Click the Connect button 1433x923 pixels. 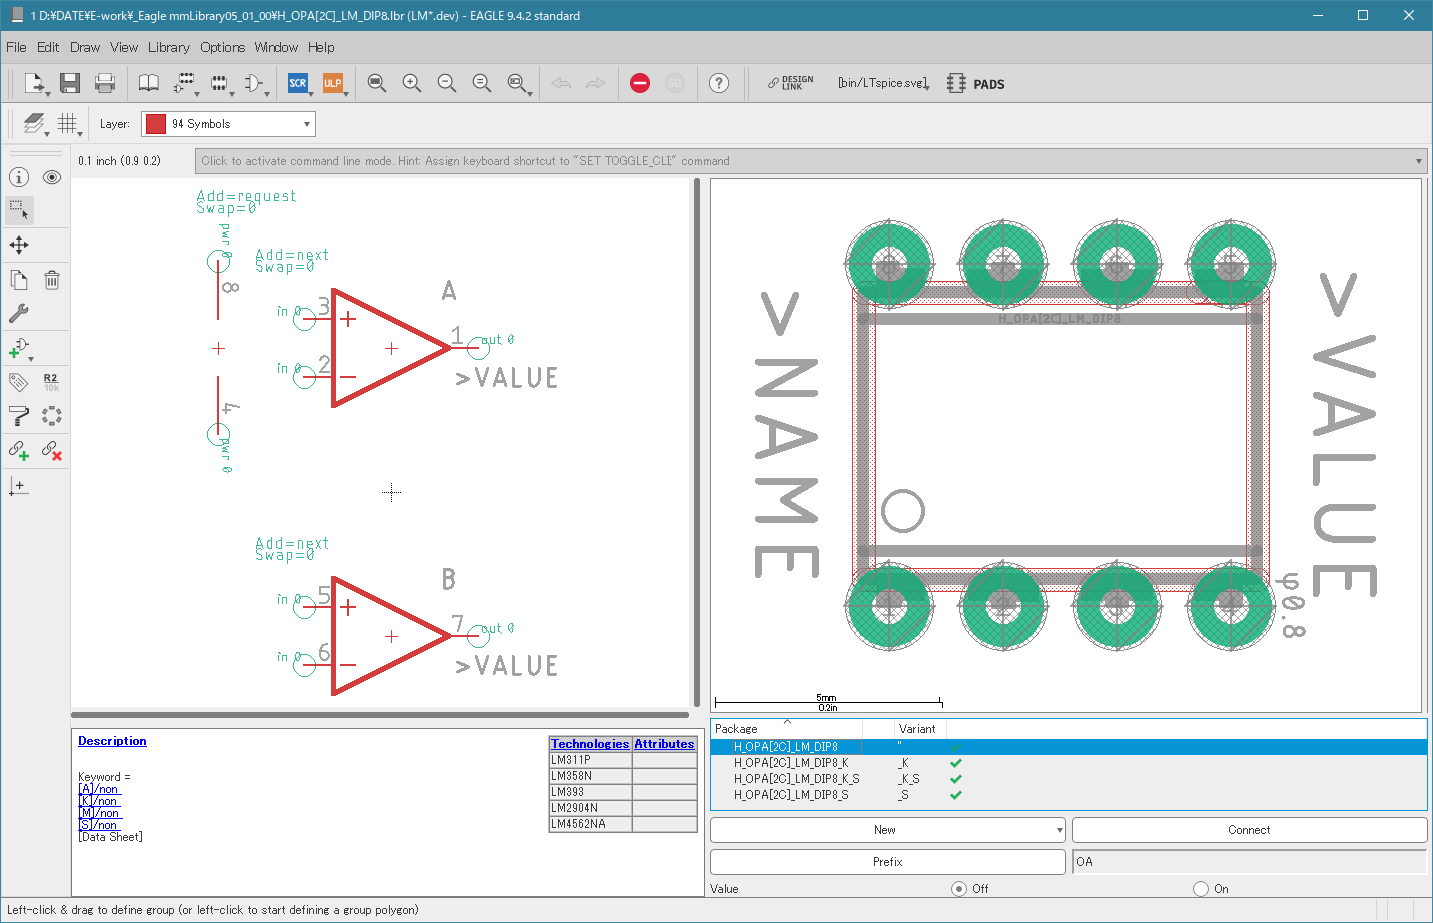click(x=1249, y=830)
